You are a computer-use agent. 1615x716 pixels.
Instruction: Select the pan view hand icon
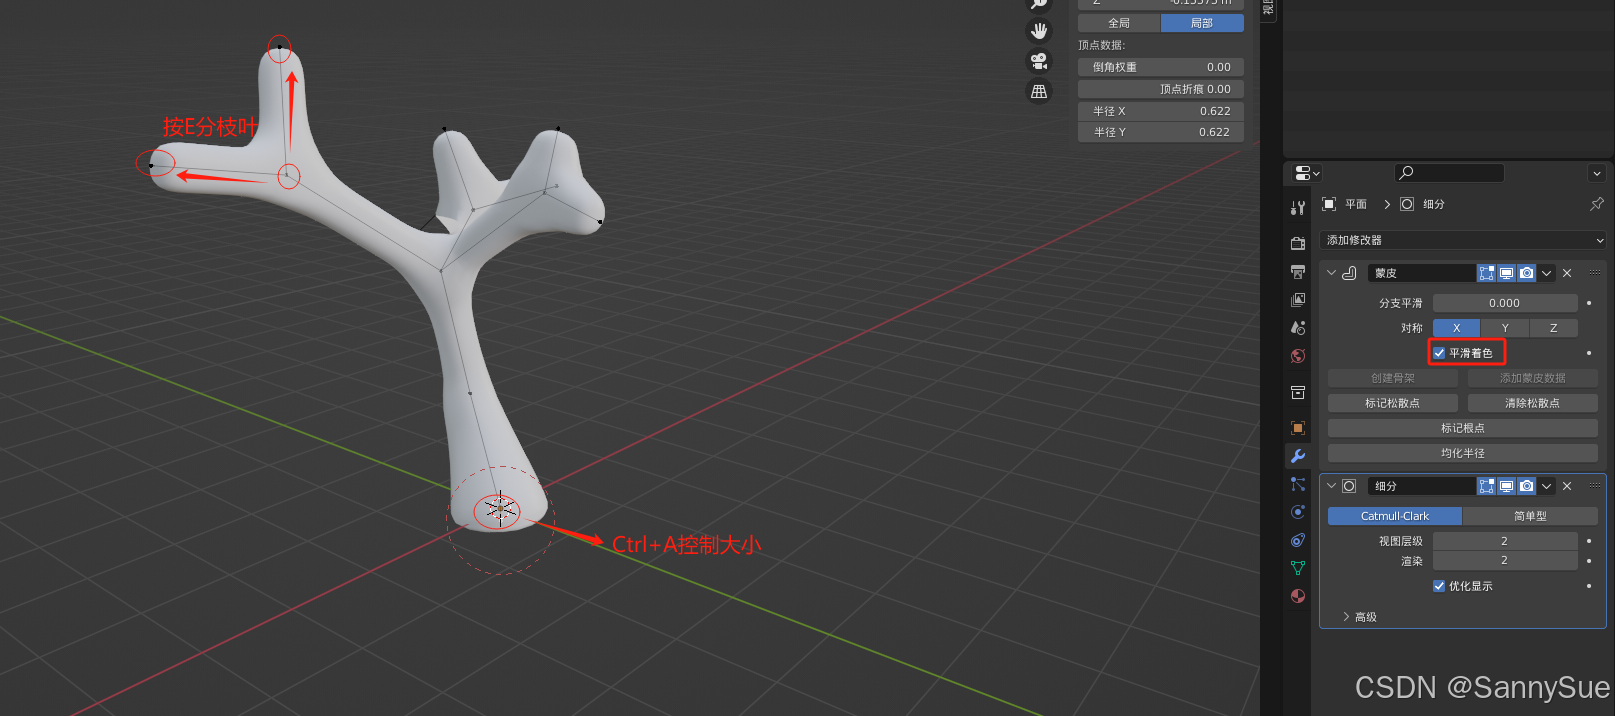tap(1040, 31)
